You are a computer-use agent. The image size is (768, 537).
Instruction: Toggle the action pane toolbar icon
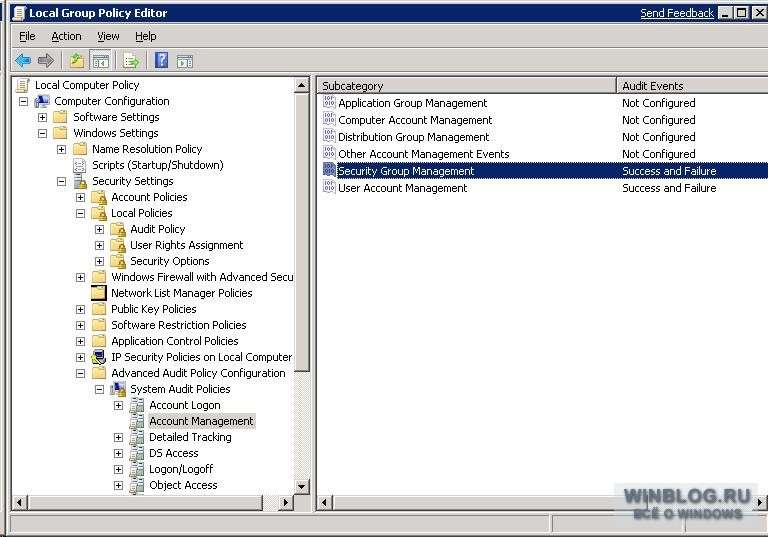click(185, 61)
